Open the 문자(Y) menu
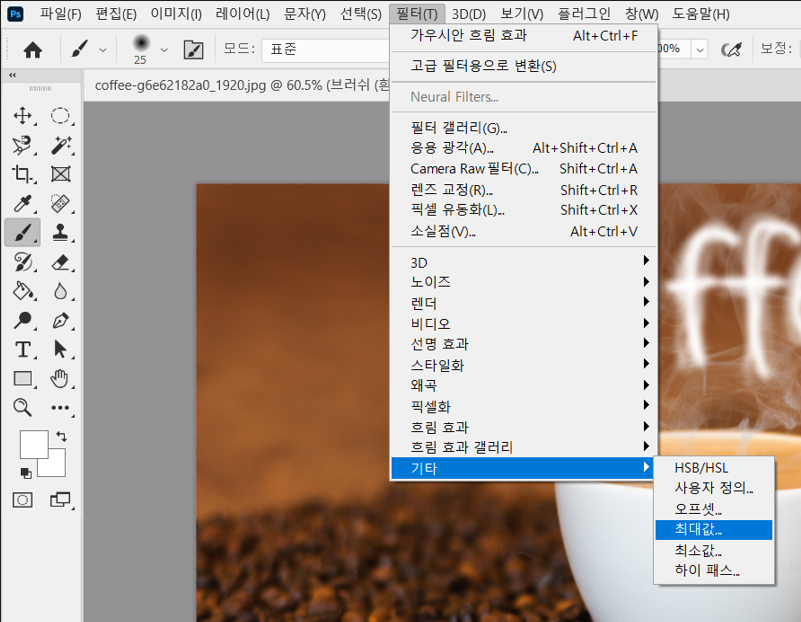Viewport: 801px width, 622px height. coord(305,14)
